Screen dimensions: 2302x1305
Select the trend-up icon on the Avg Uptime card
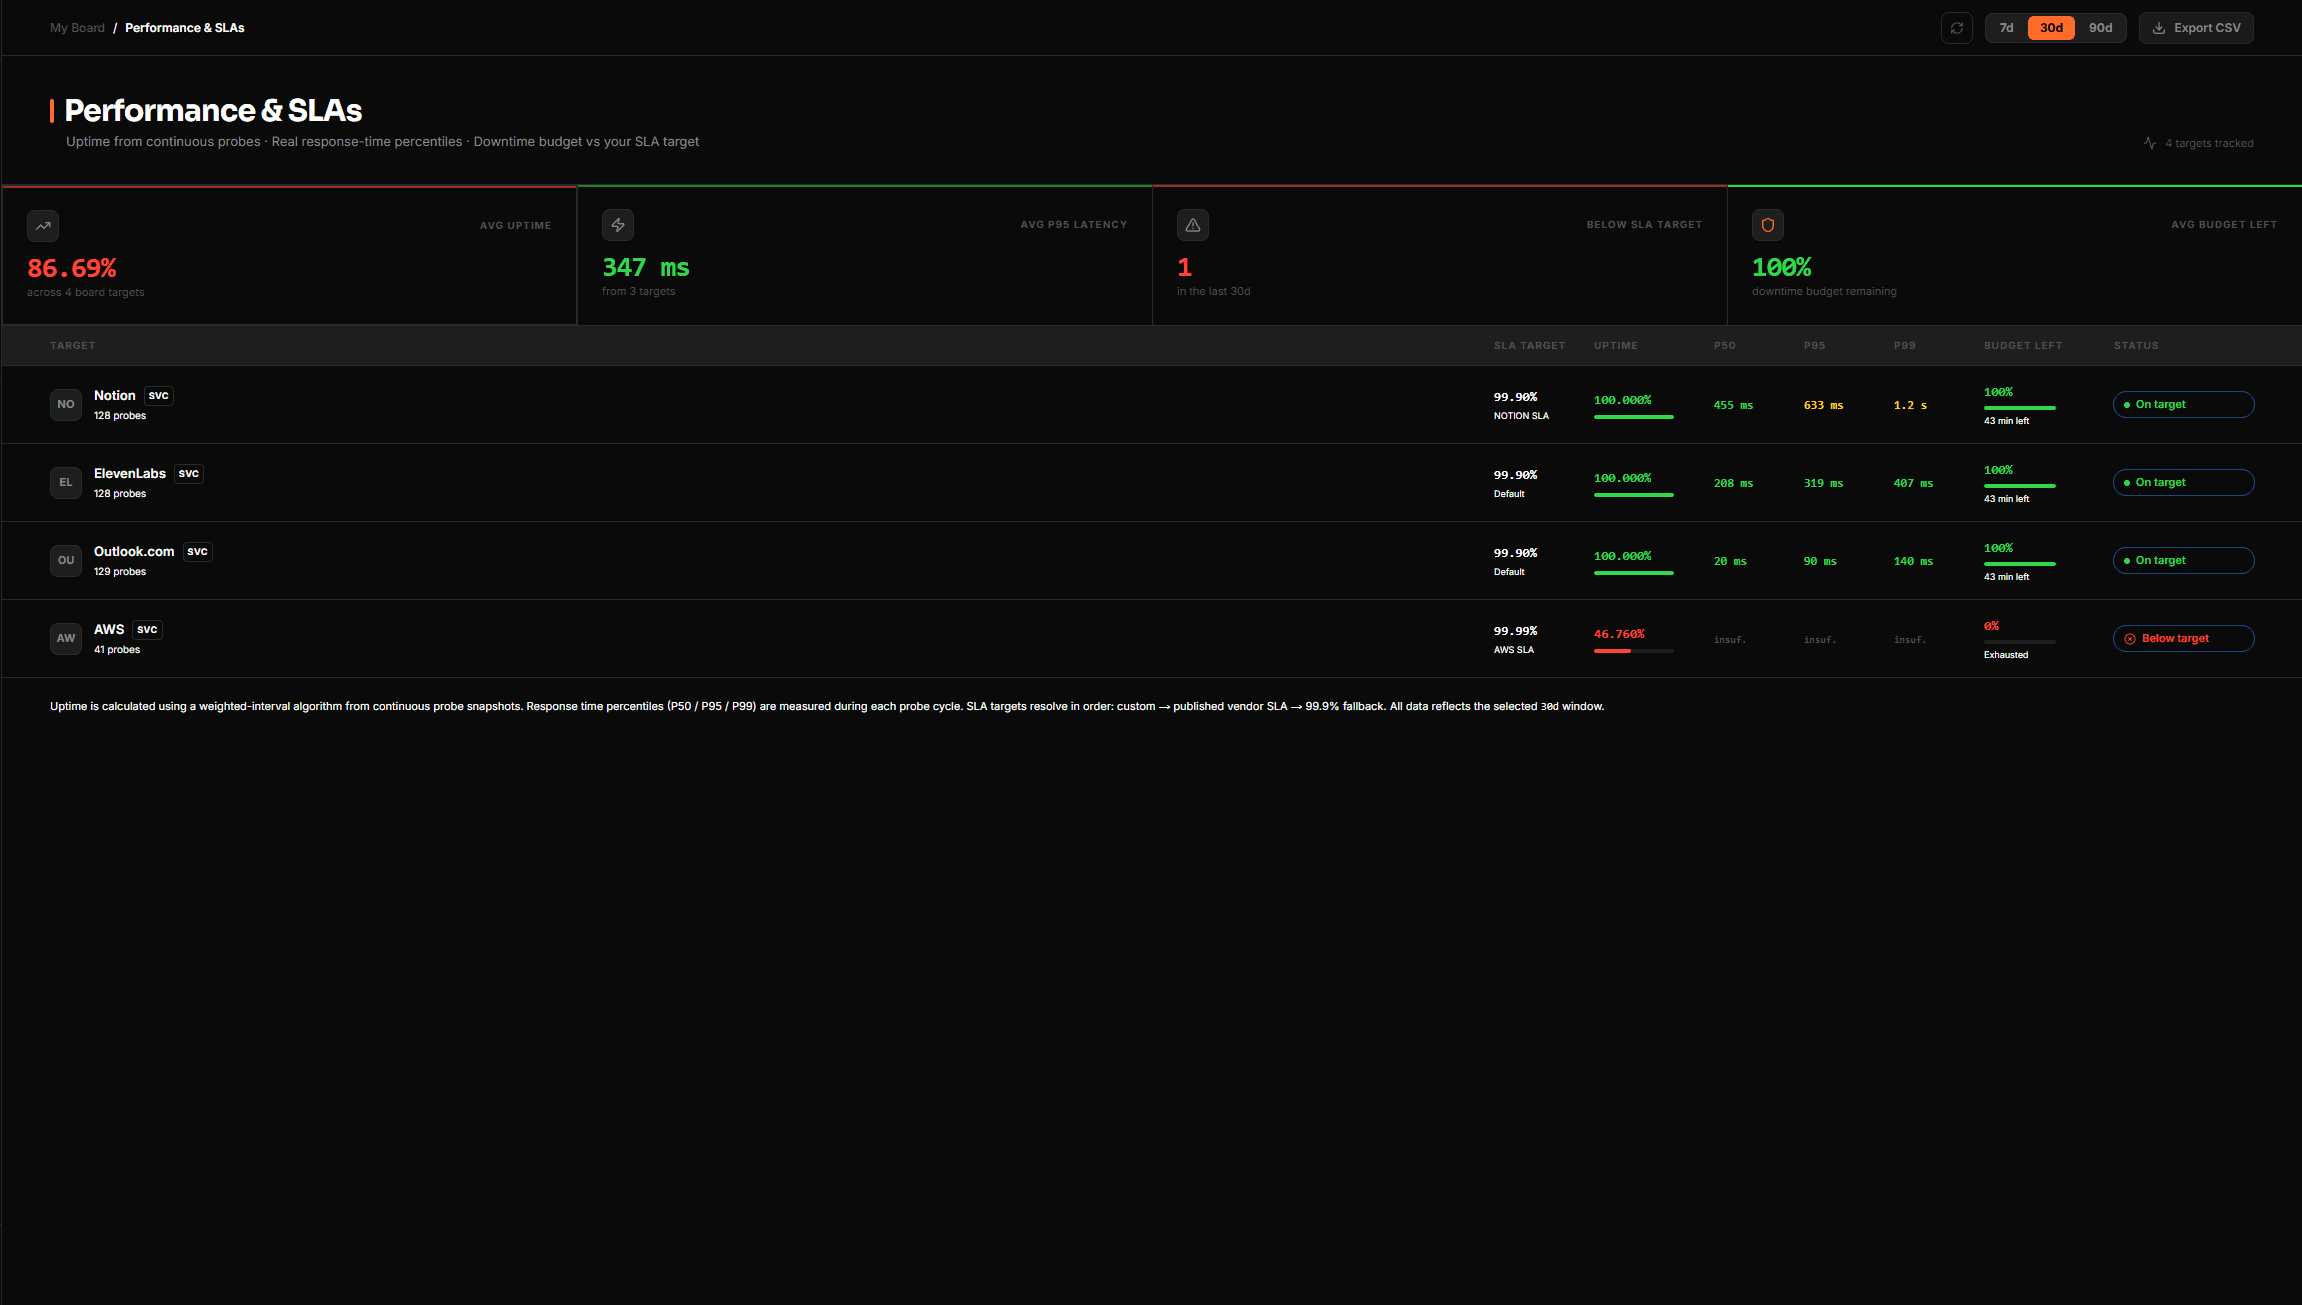click(43, 226)
